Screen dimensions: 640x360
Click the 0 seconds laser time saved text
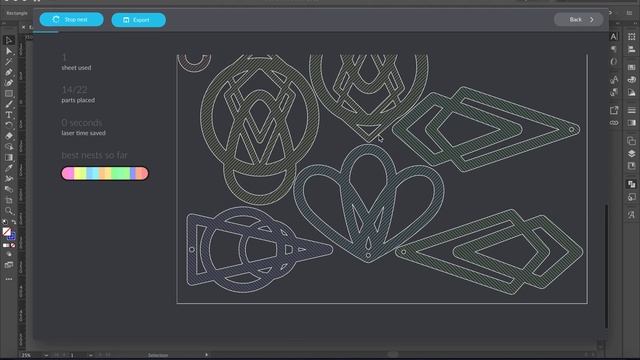83,127
